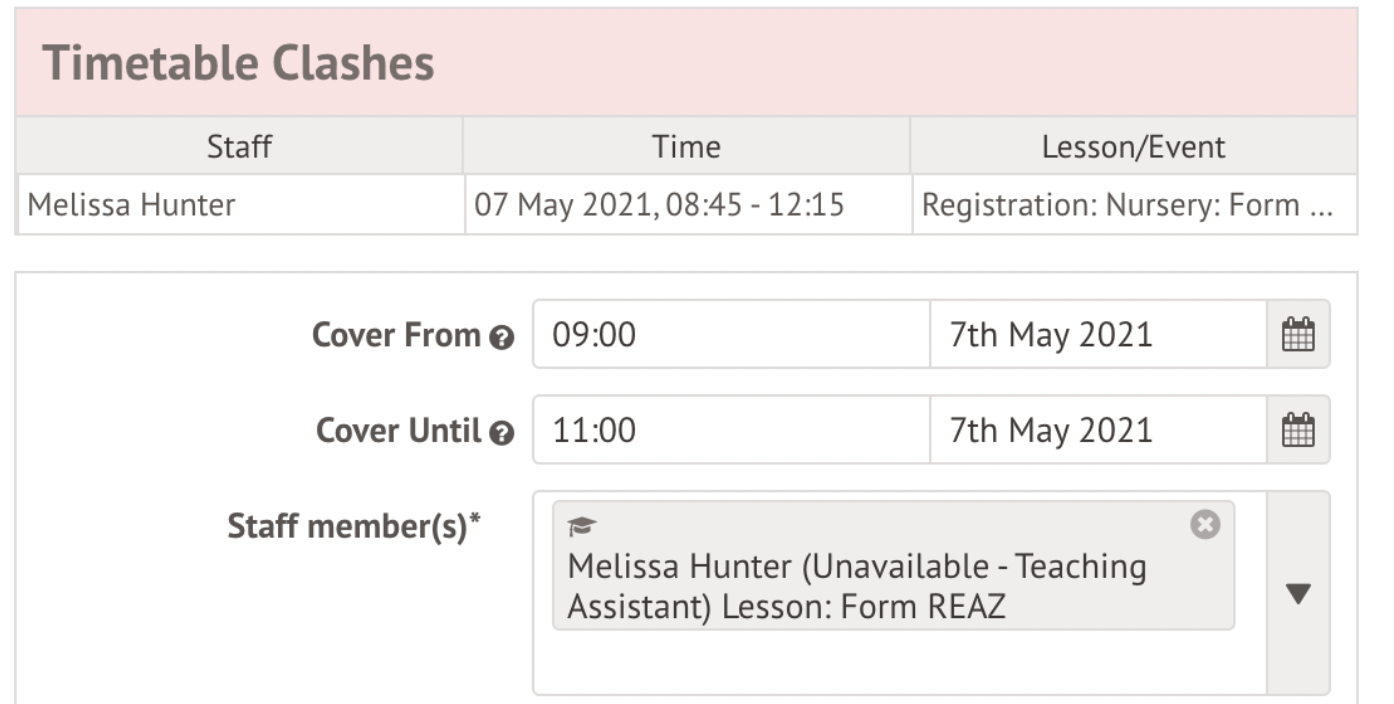Click the Lesson/Event column header
Image resolution: width=1394 pixels, height=704 pixels.
point(1133,147)
